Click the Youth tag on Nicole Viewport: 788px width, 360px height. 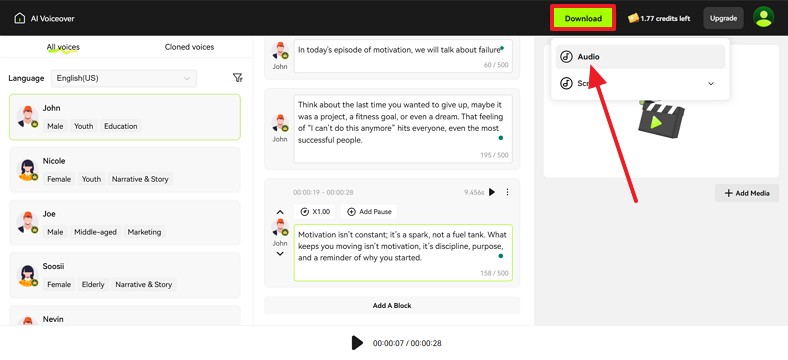[91, 179]
